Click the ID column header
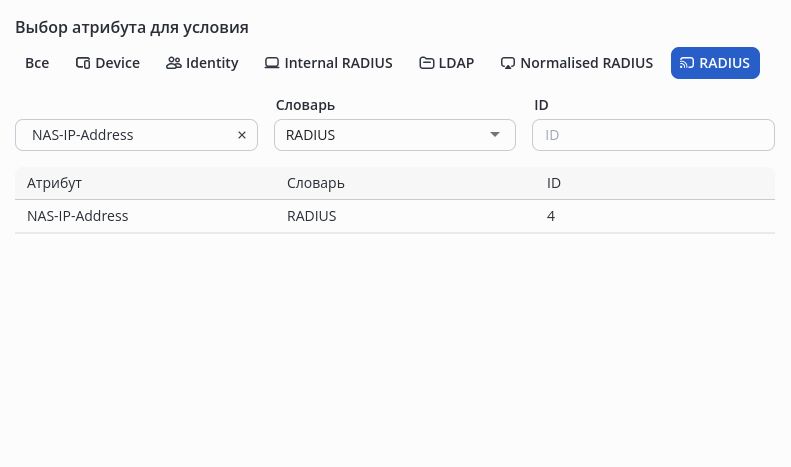The width and height of the screenshot is (791, 467). [554, 184]
